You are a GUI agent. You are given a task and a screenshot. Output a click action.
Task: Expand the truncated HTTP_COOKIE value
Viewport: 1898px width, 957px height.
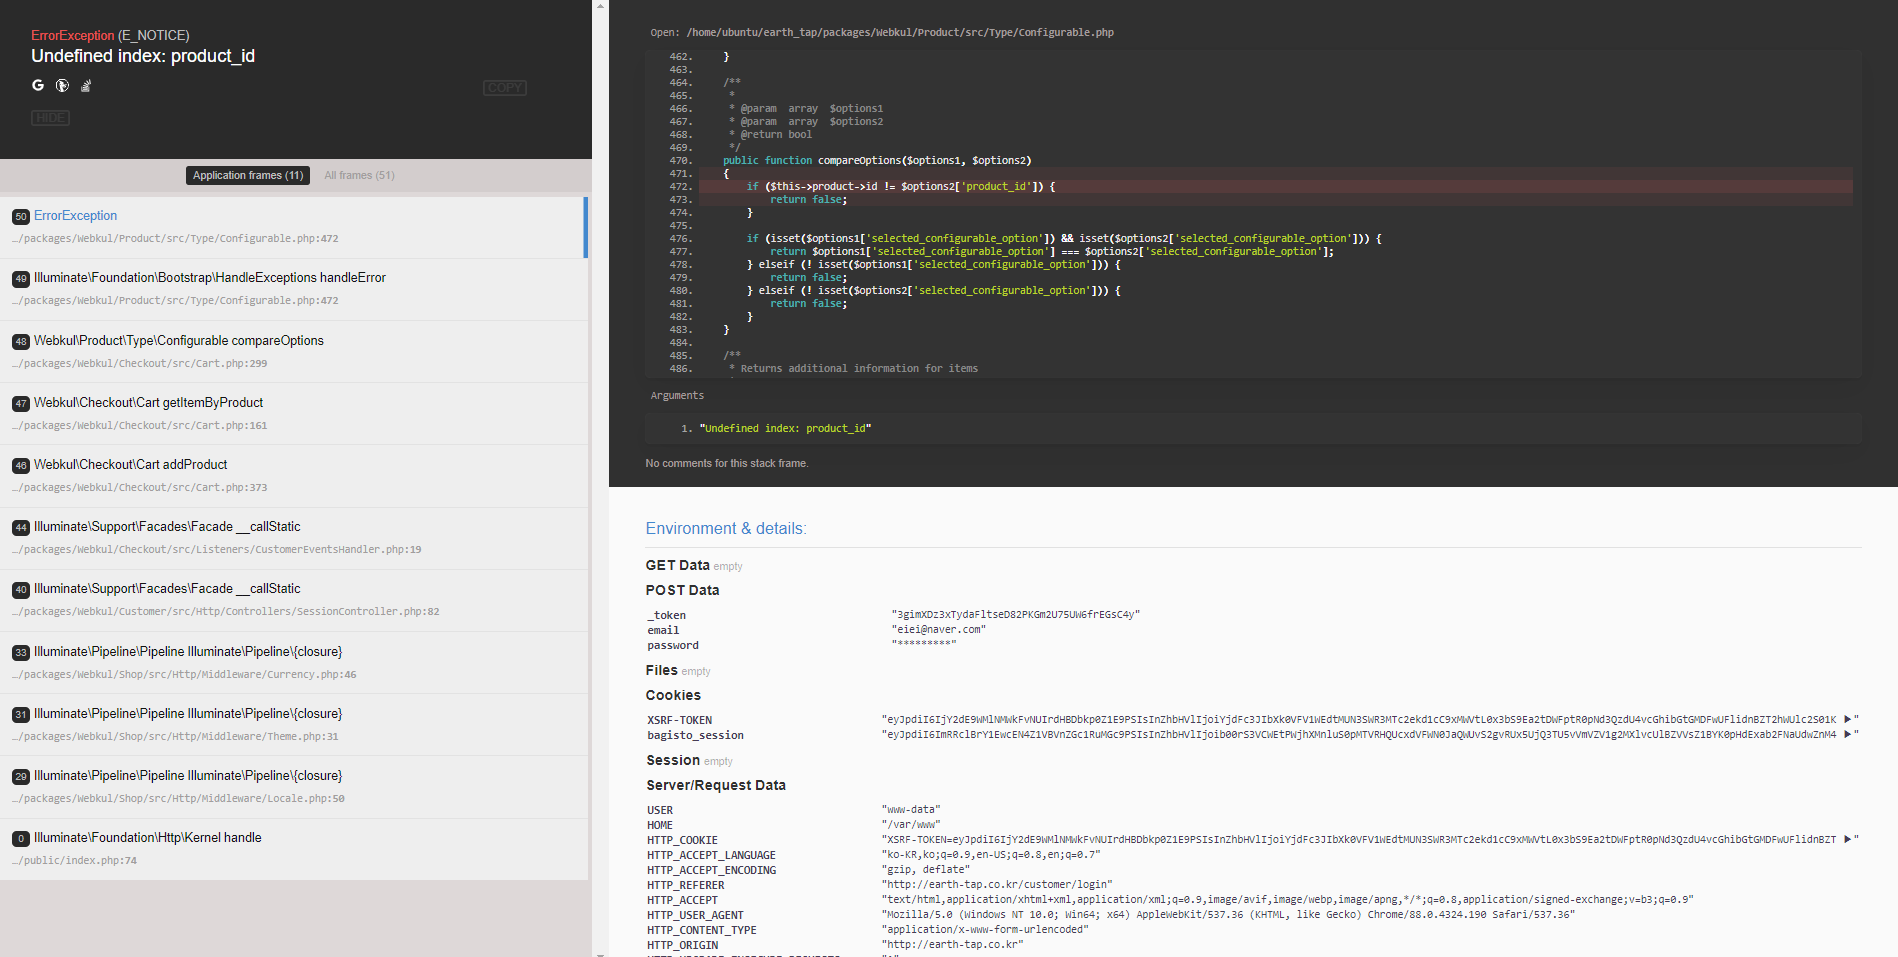coord(1847,839)
